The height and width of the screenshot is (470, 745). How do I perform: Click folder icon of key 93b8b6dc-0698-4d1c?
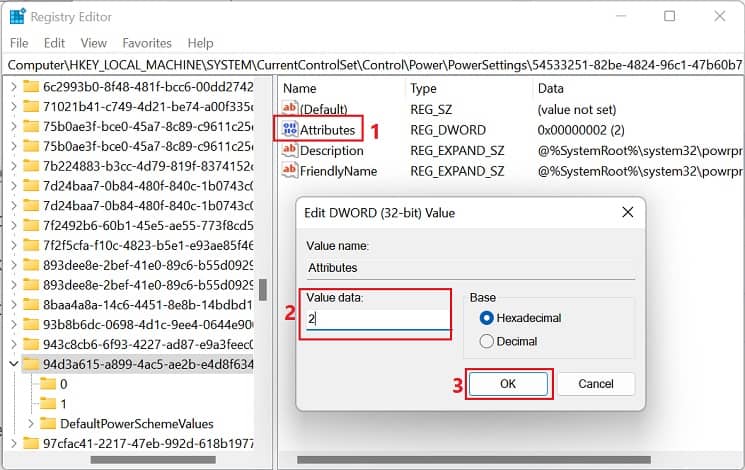[x=31, y=324]
